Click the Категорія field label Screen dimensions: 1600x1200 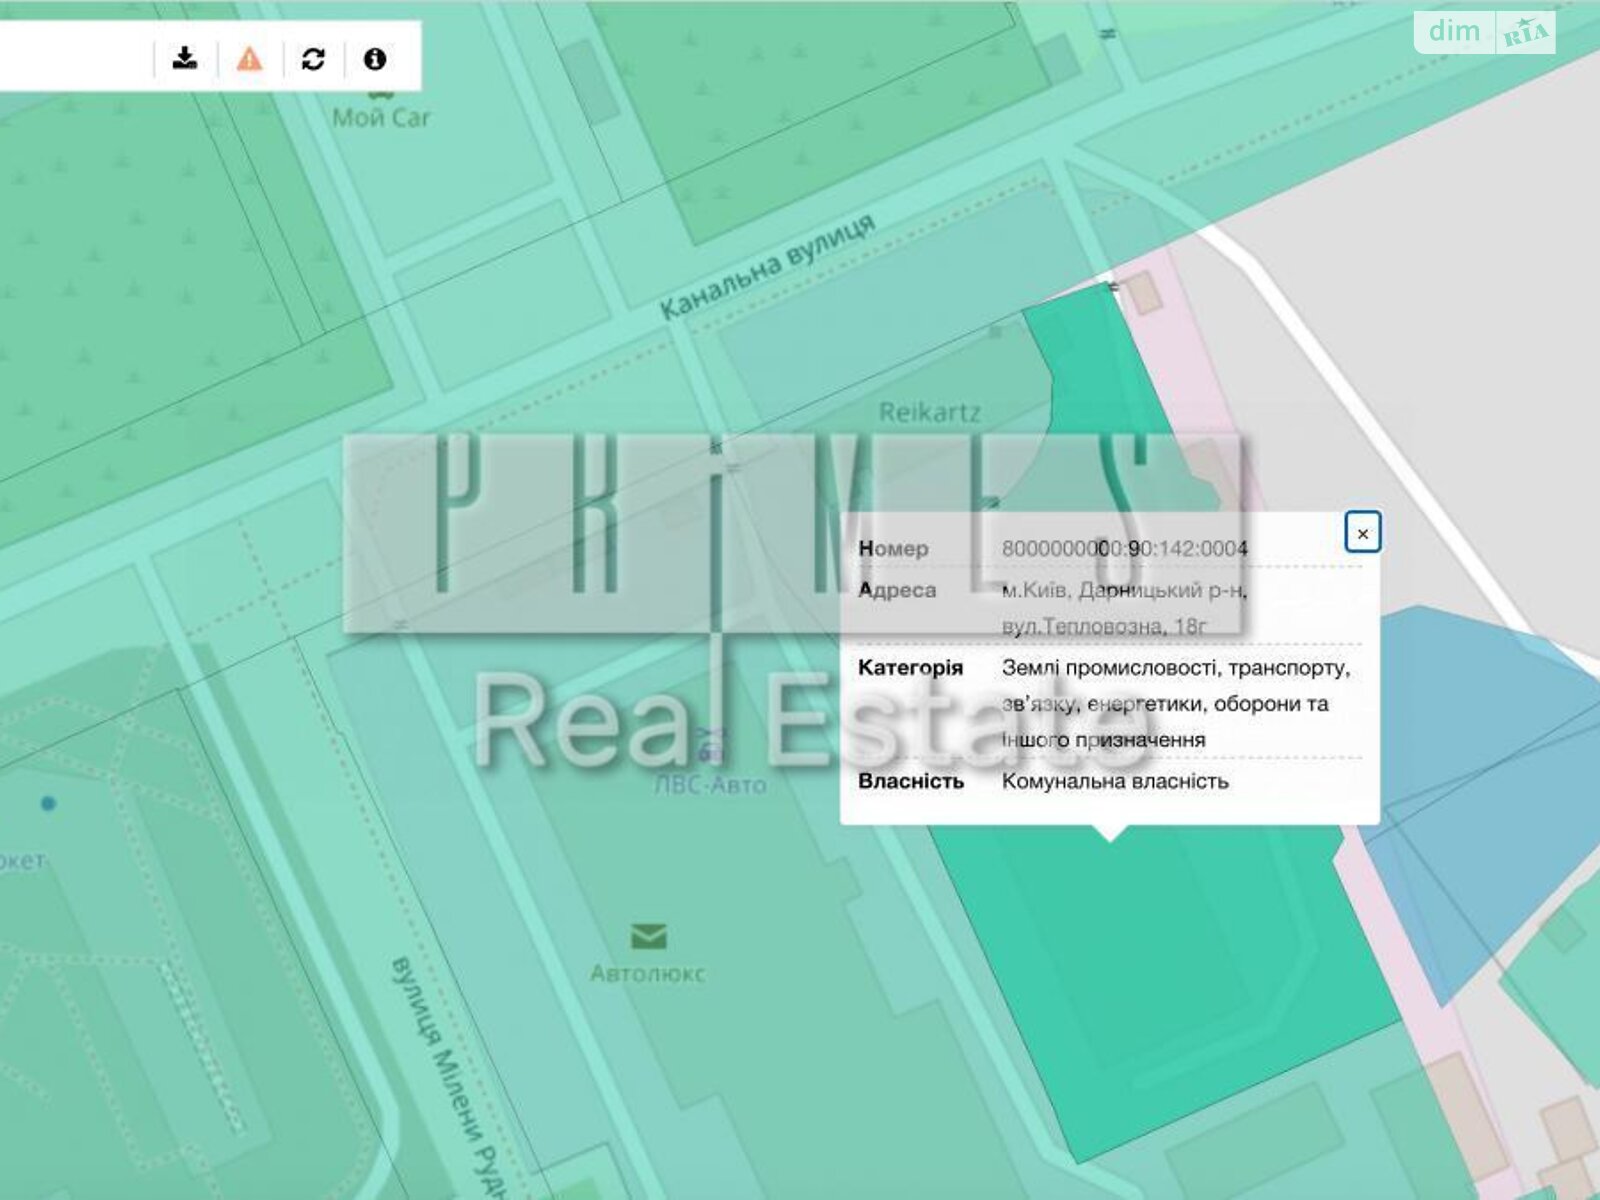pos(911,667)
